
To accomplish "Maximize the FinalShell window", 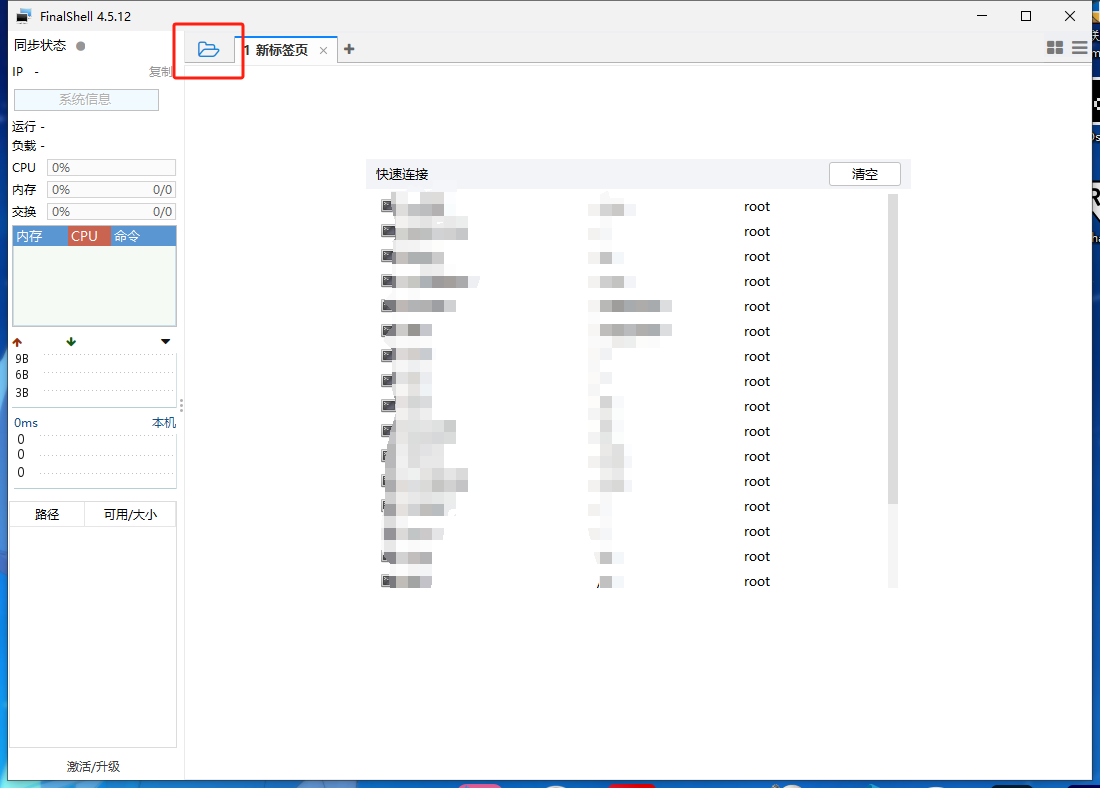I will pos(1026,15).
